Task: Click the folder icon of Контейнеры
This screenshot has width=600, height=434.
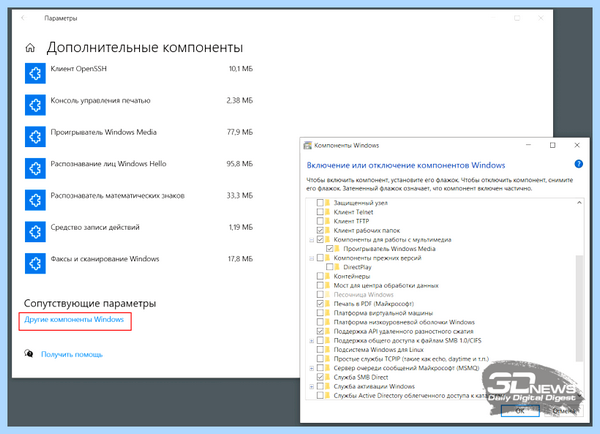Action: pyautogui.click(x=328, y=276)
